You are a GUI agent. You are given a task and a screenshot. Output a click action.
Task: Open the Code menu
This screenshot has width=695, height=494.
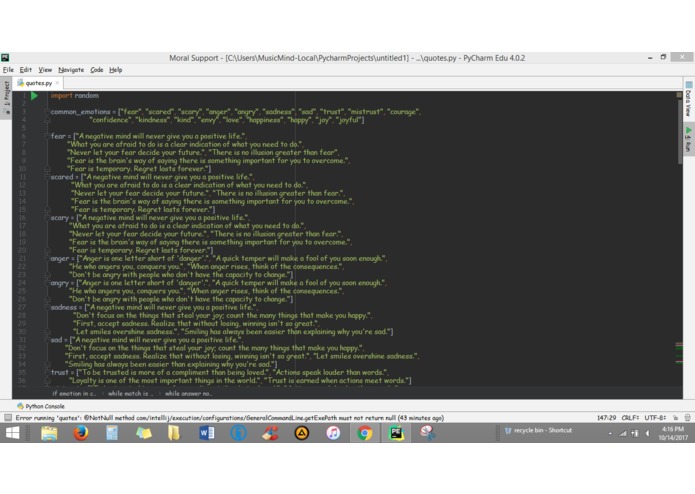pos(97,70)
